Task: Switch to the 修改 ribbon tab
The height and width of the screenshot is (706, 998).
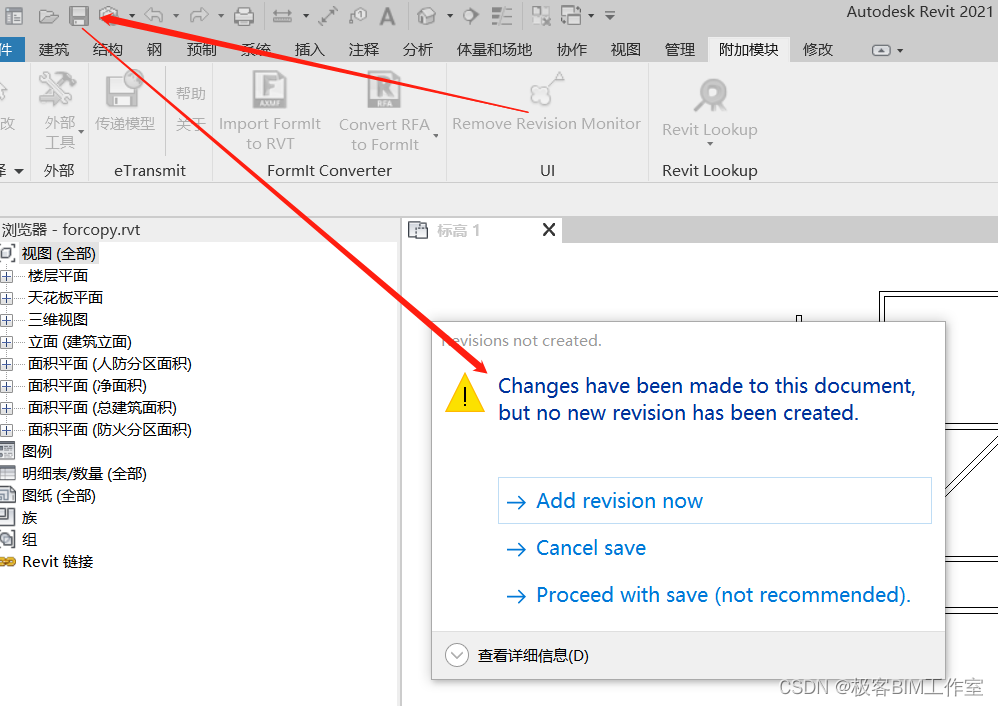Action: [x=818, y=50]
